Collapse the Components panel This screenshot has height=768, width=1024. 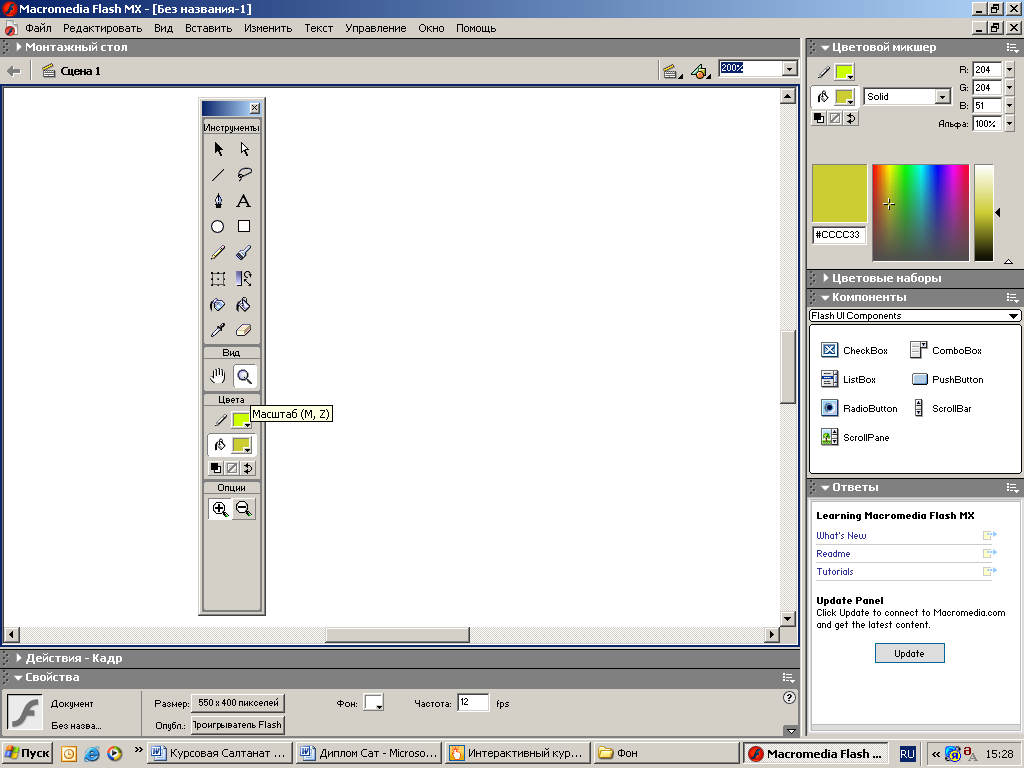click(x=825, y=298)
